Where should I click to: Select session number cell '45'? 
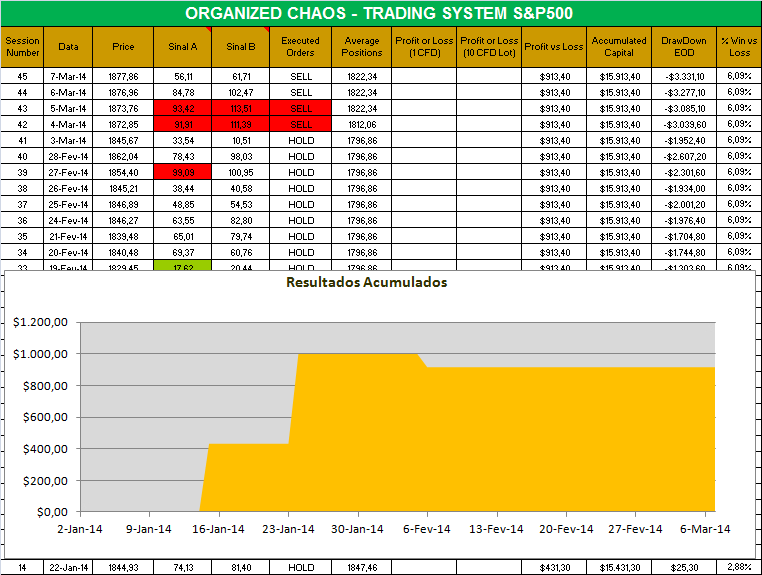[x=22, y=76]
